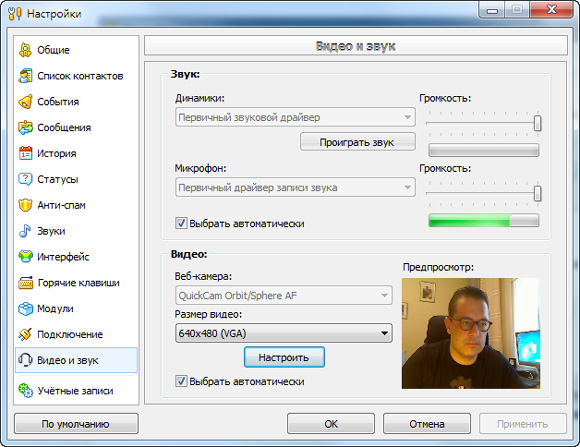Toggle video Выбрать автоматически checkbox

(181, 381)
